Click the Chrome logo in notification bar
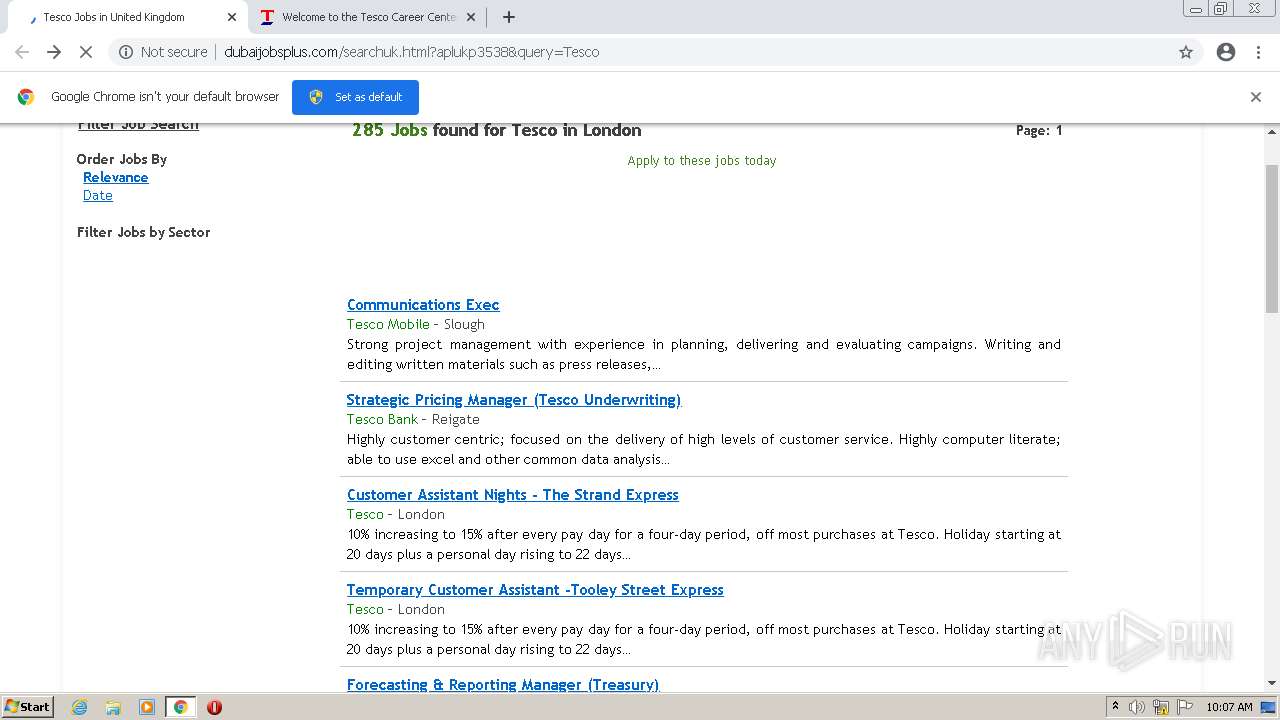This screenshot has height=720, width=1280. click(26, 97)
